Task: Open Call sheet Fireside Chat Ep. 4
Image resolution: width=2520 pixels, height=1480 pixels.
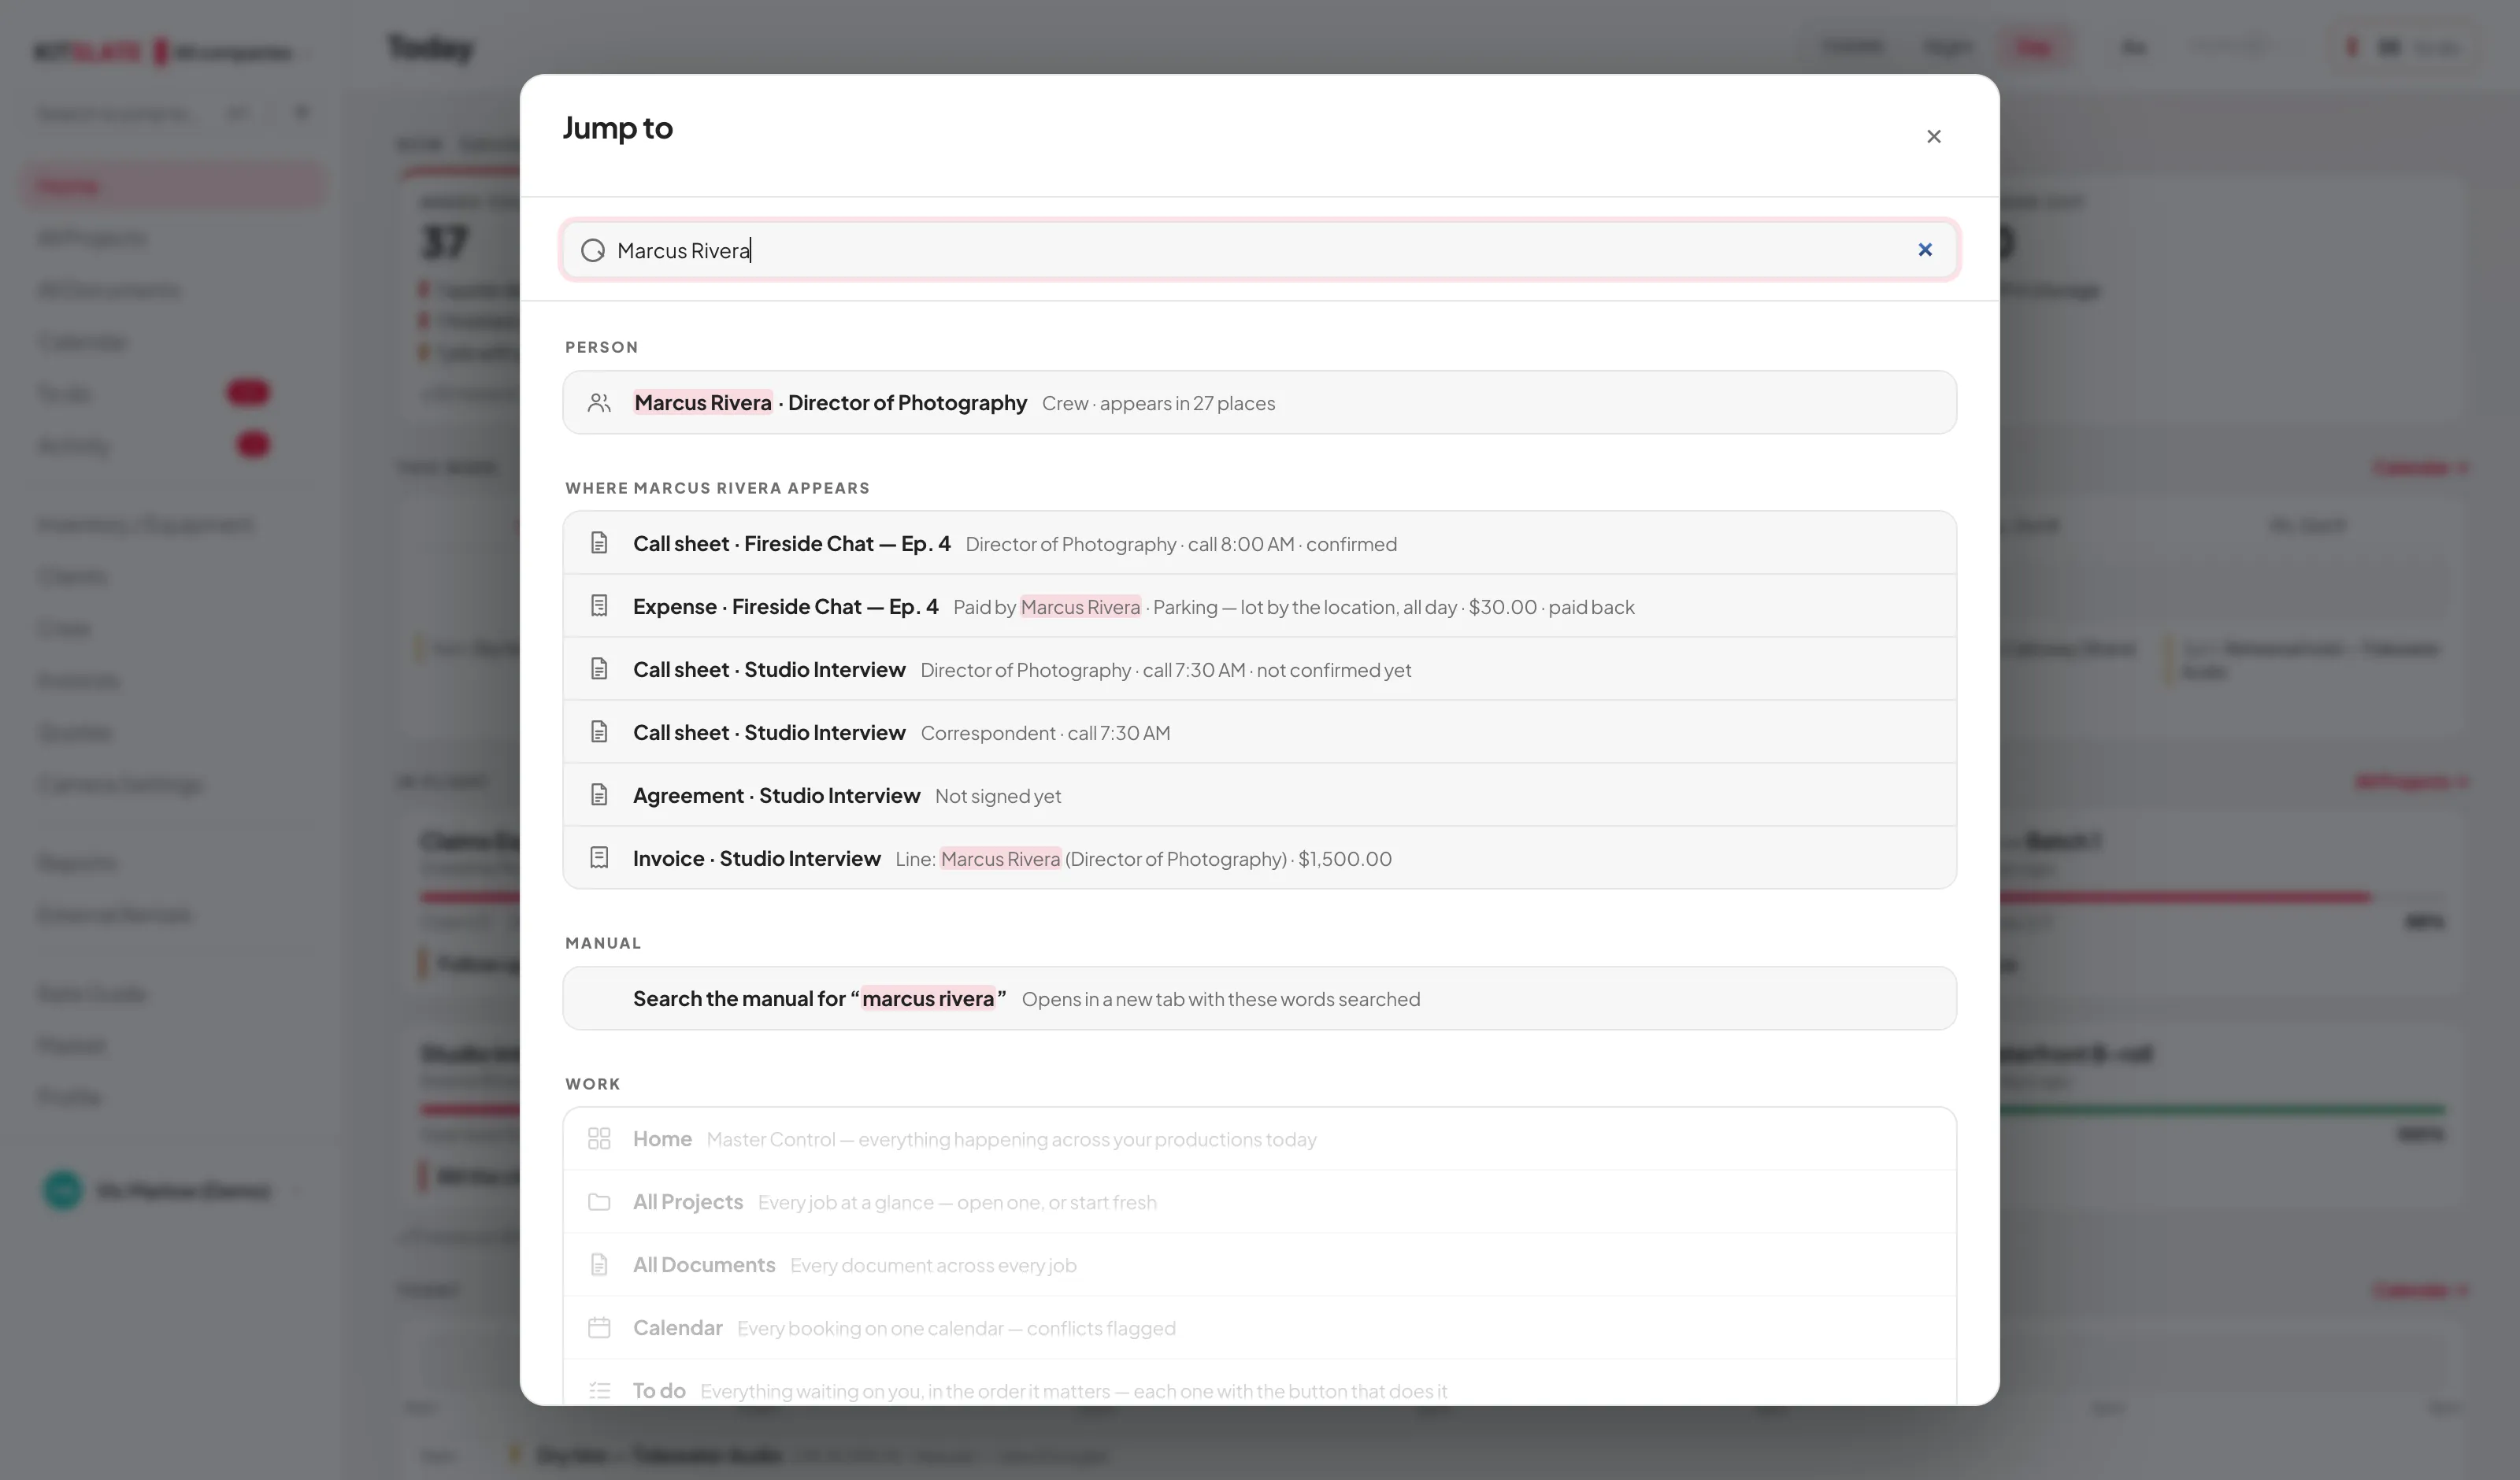Action: 1259,543
